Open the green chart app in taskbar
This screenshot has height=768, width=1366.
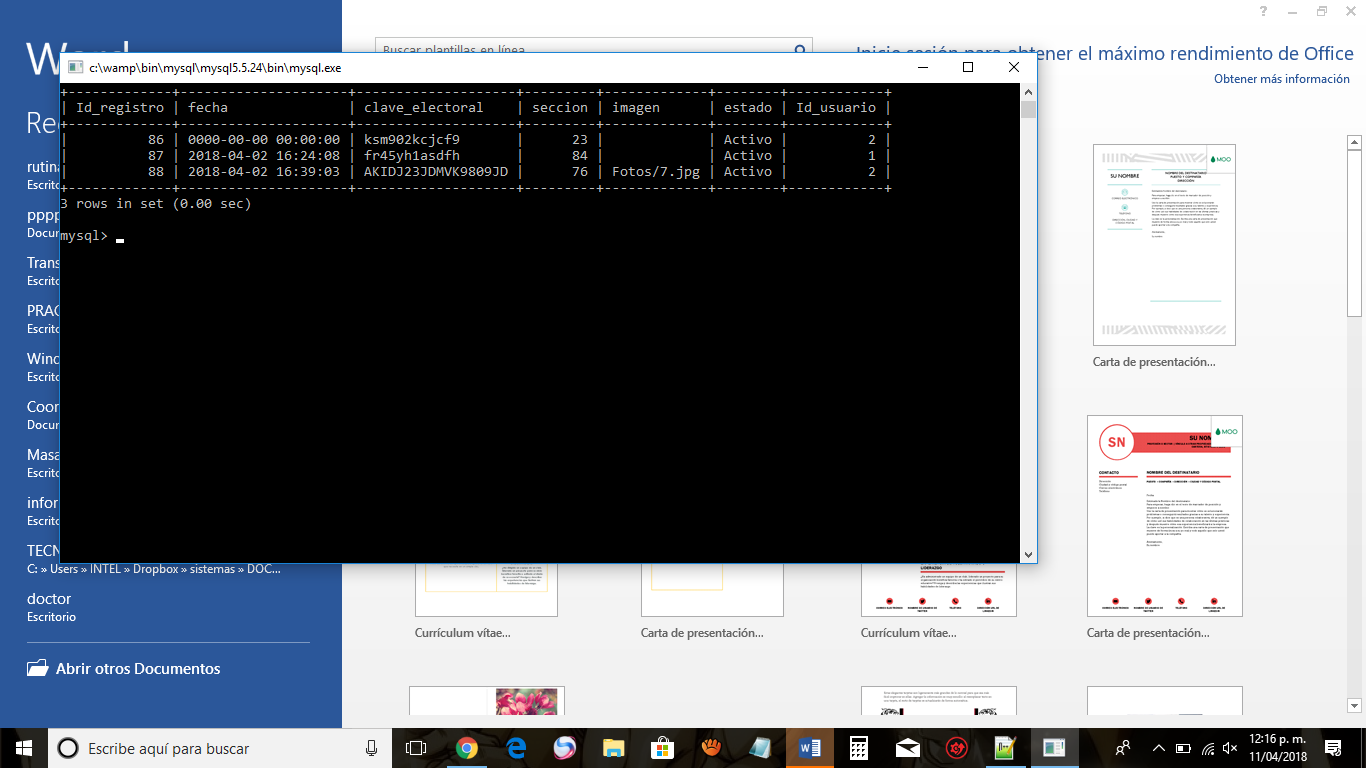1005,748
